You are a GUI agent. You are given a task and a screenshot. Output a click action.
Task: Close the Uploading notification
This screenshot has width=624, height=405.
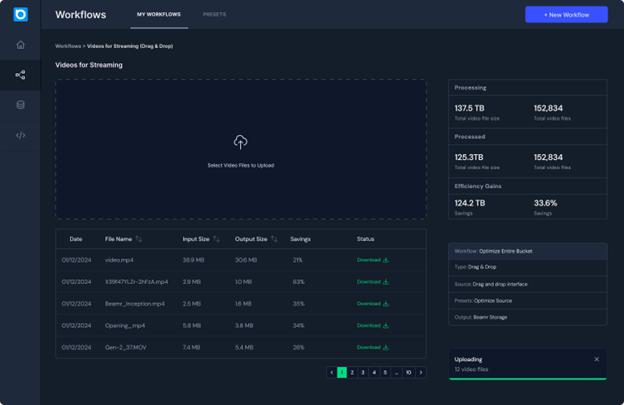tap(597, 359)
